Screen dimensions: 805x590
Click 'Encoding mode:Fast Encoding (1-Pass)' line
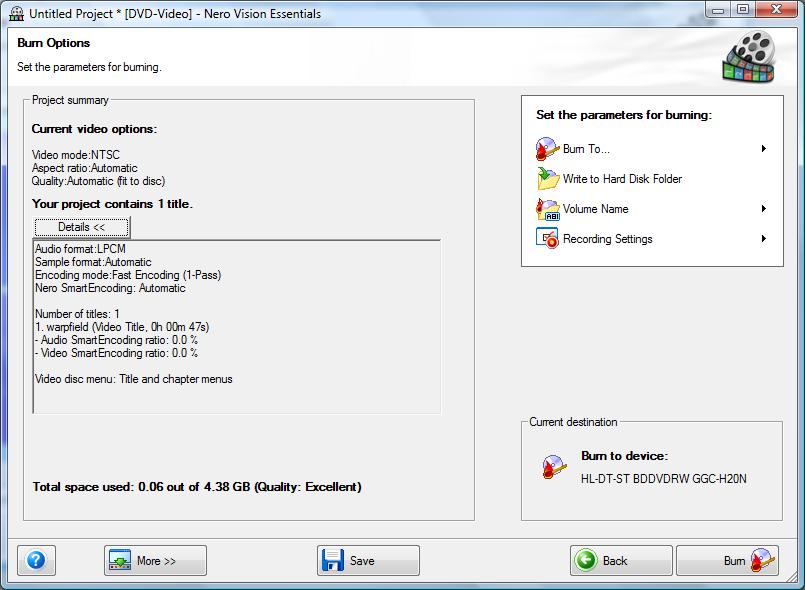(128, 275)
